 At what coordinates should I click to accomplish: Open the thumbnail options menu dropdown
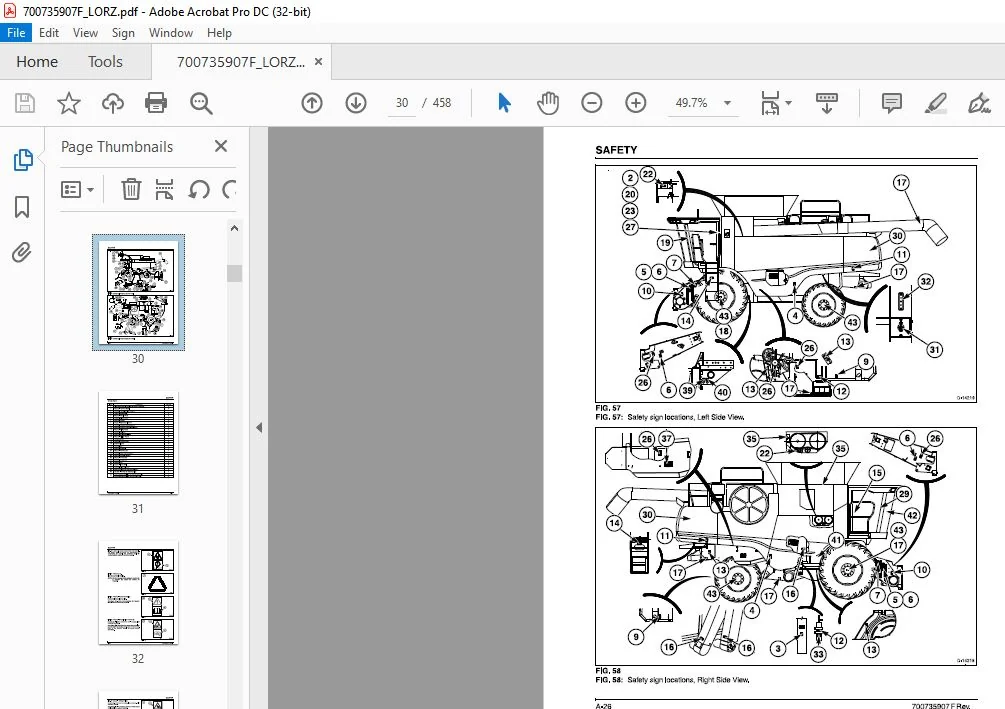tap(78, 190)
